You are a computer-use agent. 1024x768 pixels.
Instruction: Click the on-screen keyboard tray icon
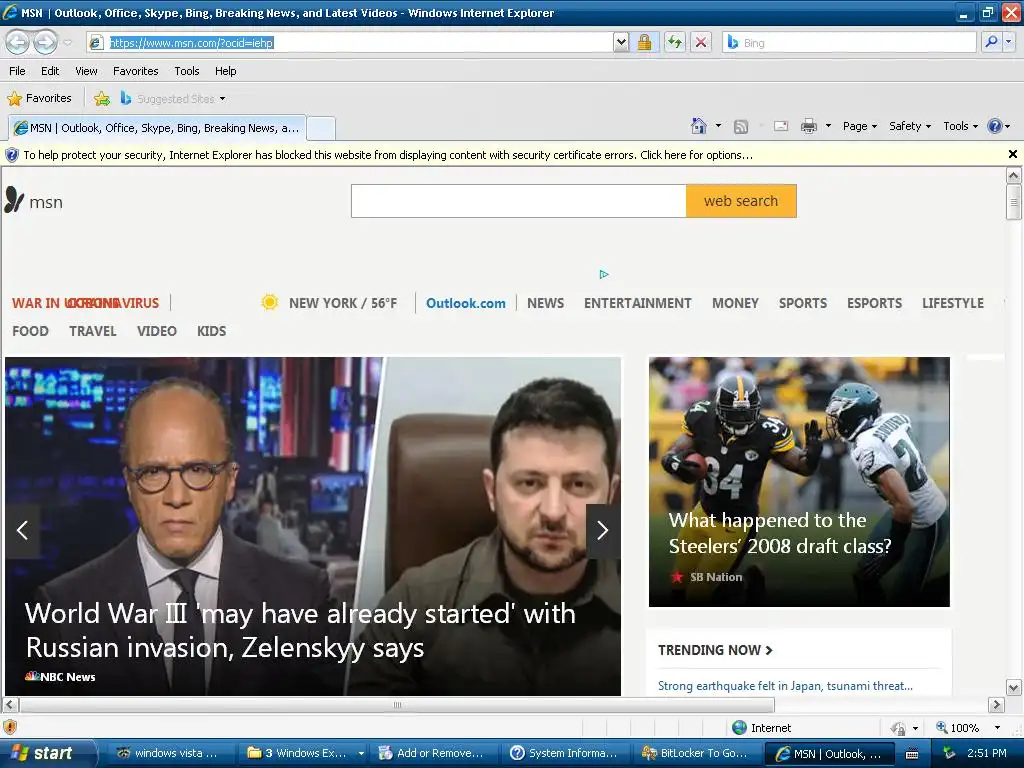tap(912, 754)
